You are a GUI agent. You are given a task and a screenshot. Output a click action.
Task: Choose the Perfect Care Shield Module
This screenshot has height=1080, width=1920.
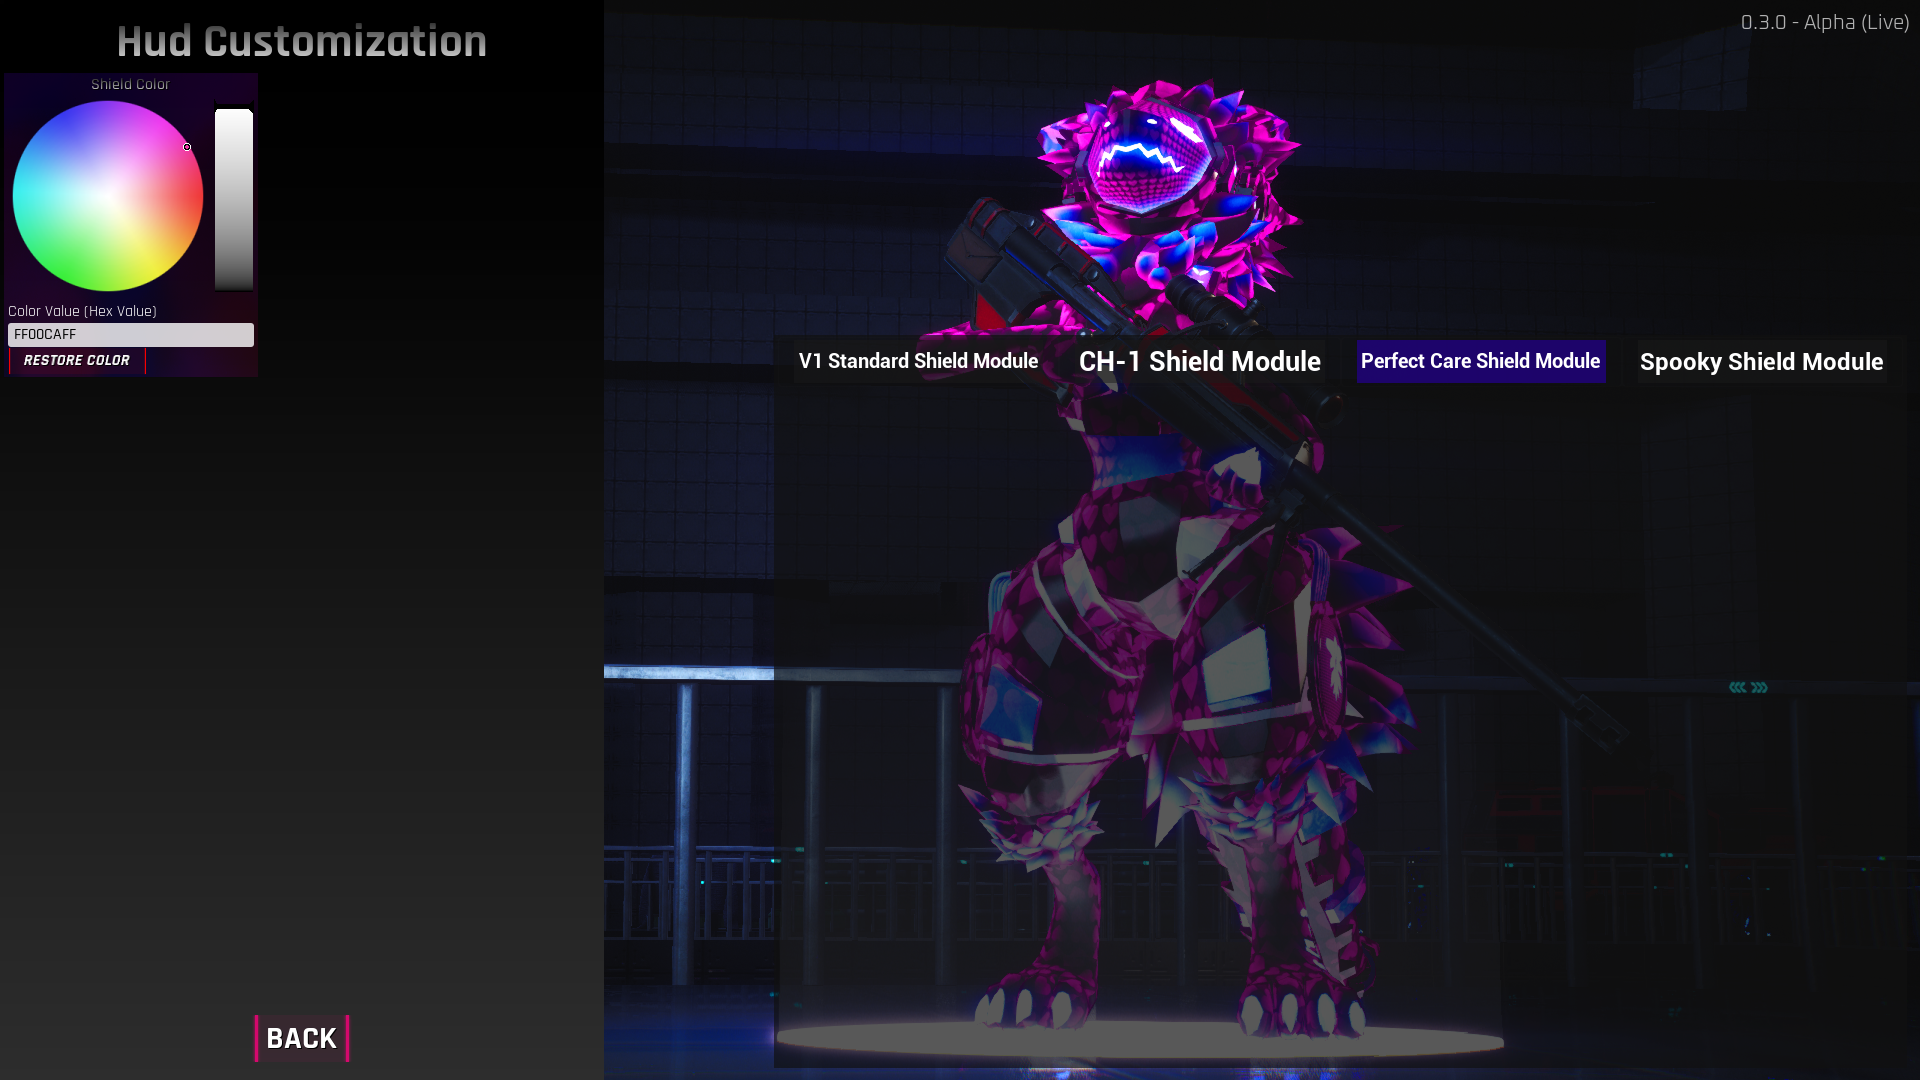[1481, 361]
